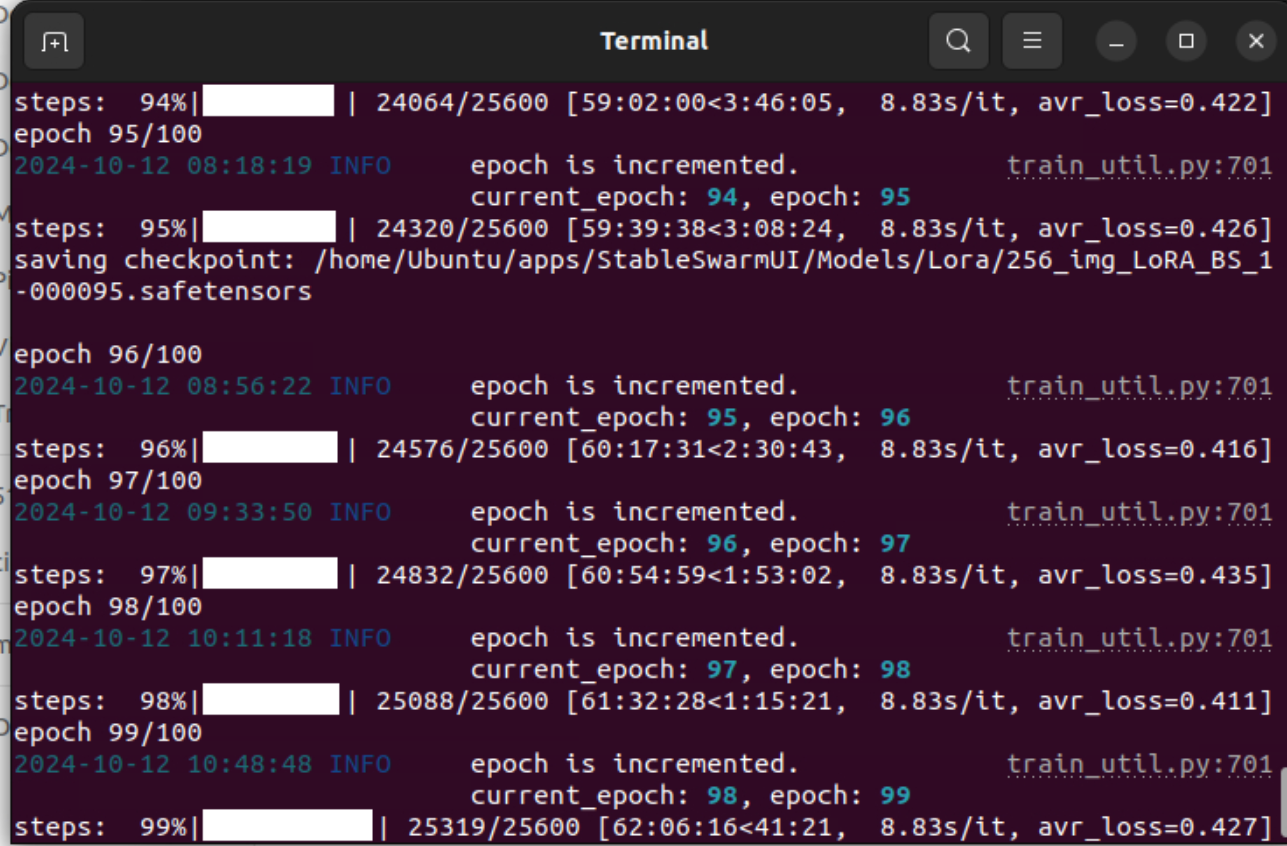This screenshot has height=846, width=1287.
Task: Click the text "current_epoch: 94, epoch: 95"
Action: 690,197
